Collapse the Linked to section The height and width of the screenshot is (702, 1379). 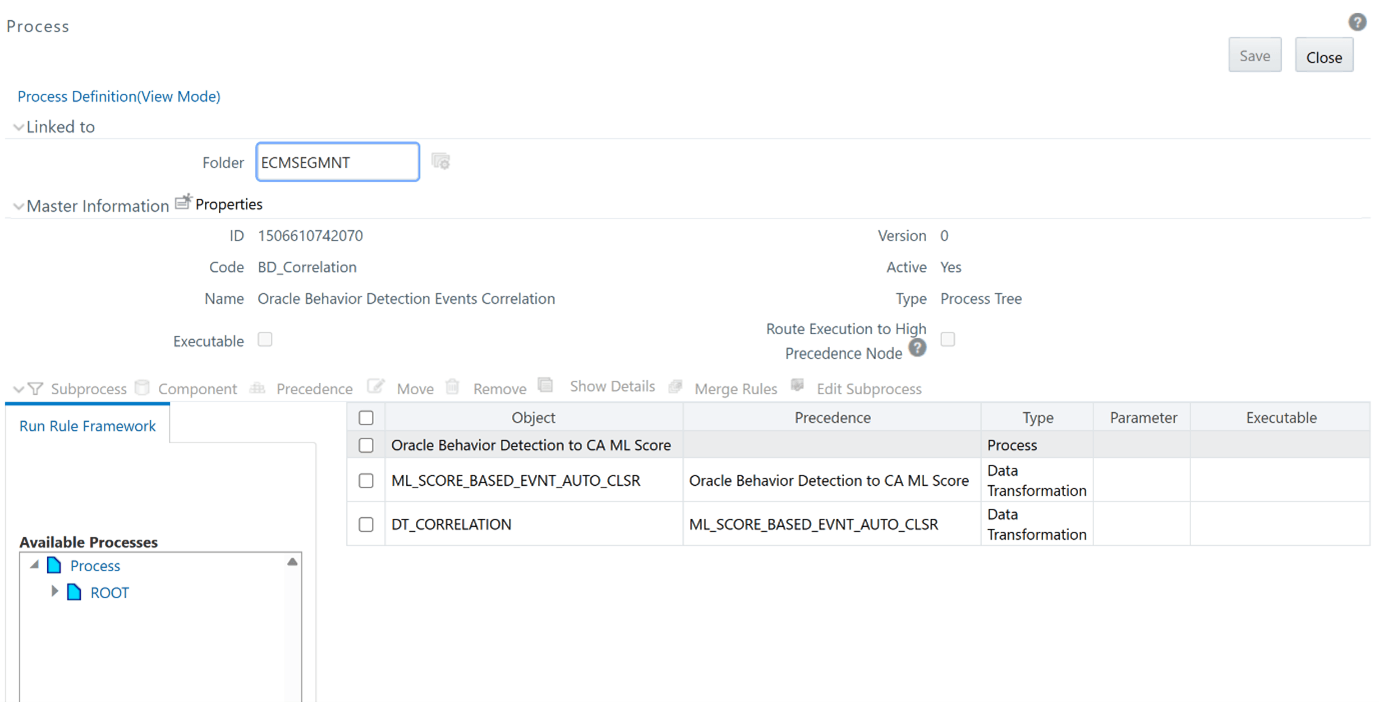17,127
